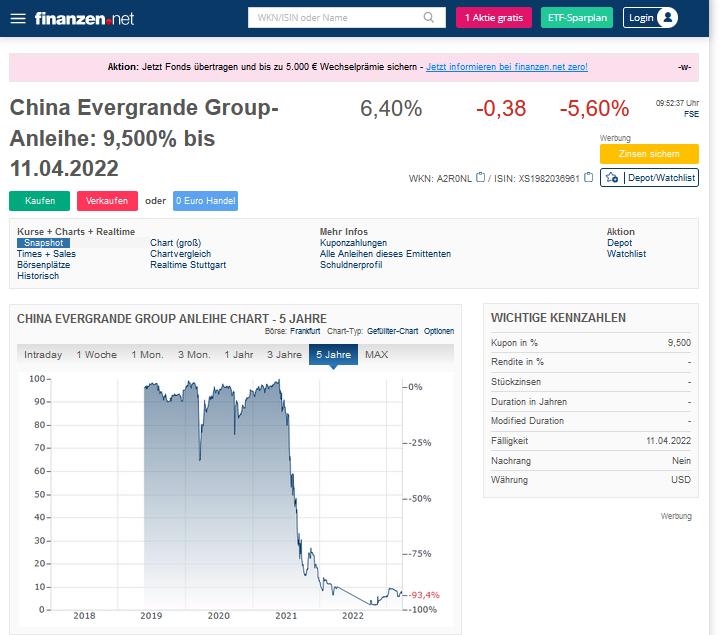Click the red Verkaufen button
This screenshot has height=635, width=721.
[x=107, y=201]
